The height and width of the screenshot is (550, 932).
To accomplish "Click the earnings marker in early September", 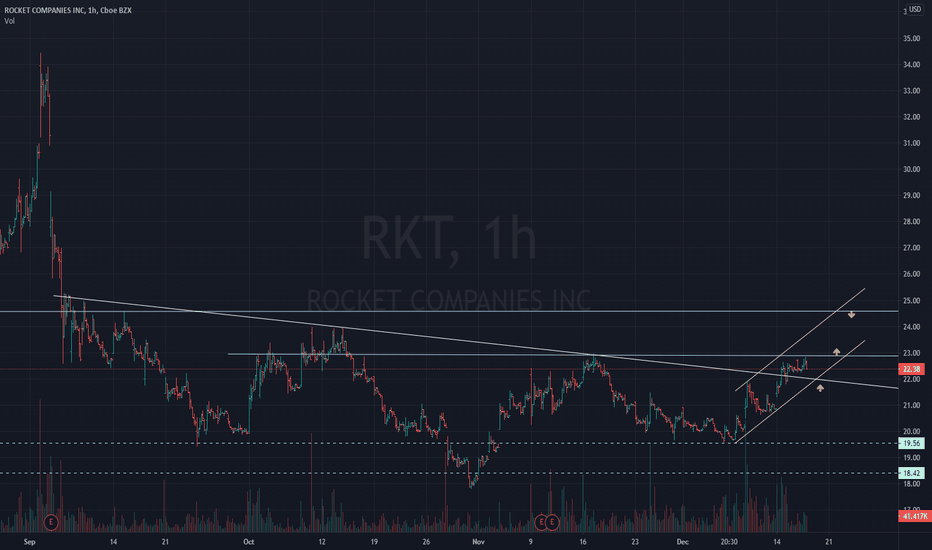I will click(x=51, y=523).
